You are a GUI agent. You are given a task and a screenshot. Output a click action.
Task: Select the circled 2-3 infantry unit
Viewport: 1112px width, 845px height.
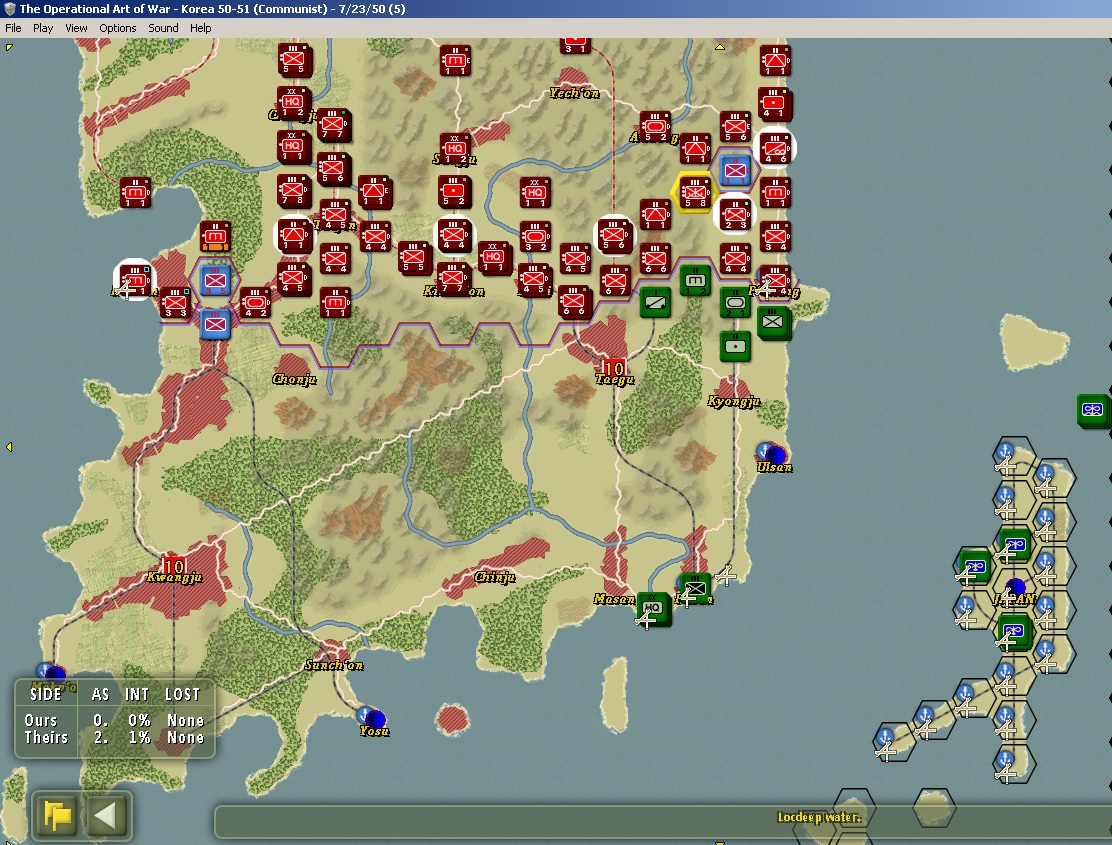point(735,214)
